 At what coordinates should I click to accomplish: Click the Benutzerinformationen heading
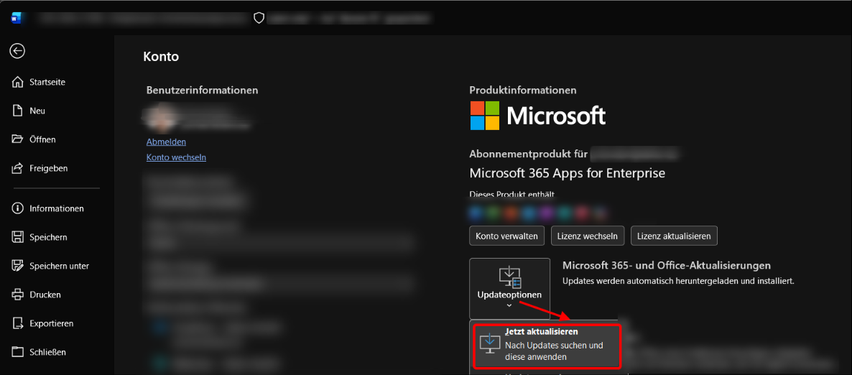pyautogui.click(x=202, y=90)
